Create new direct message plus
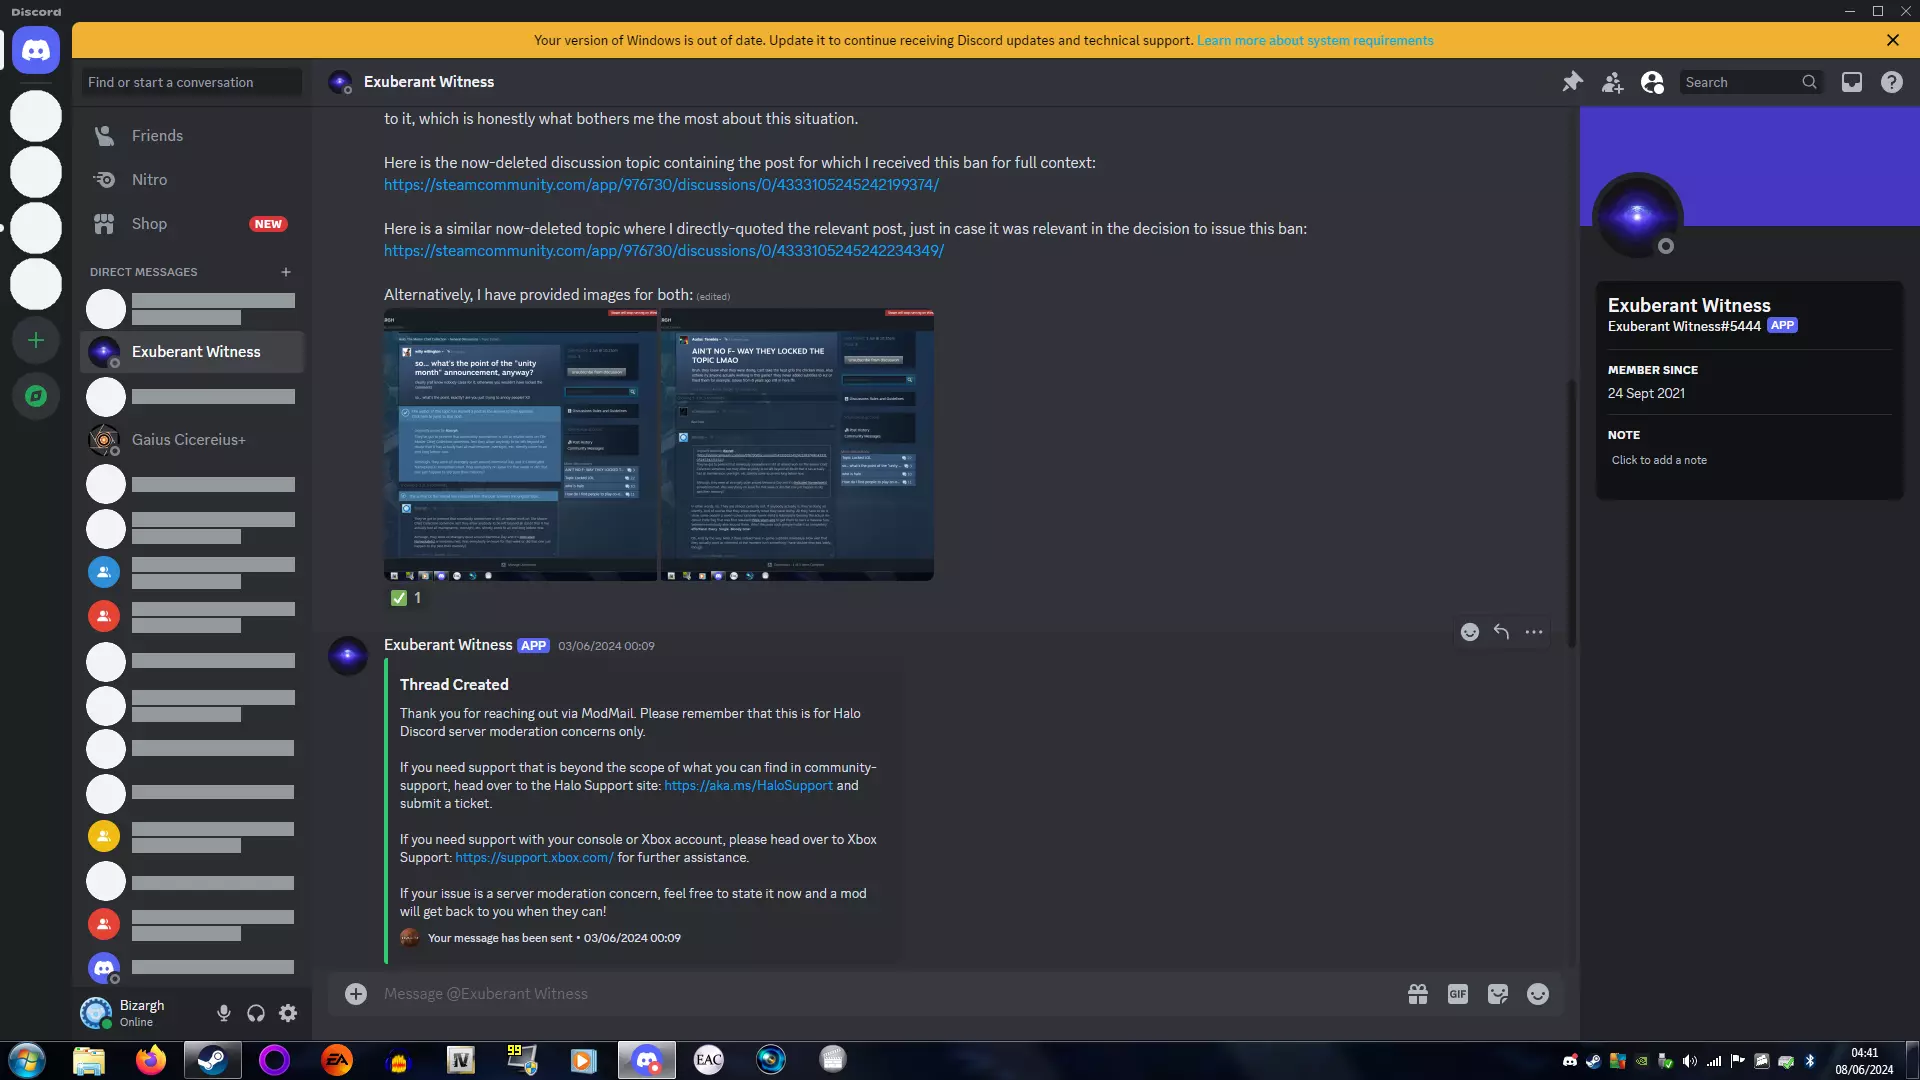The width and height of the screenshot is (1920, 1080). (x=286, y=272)
